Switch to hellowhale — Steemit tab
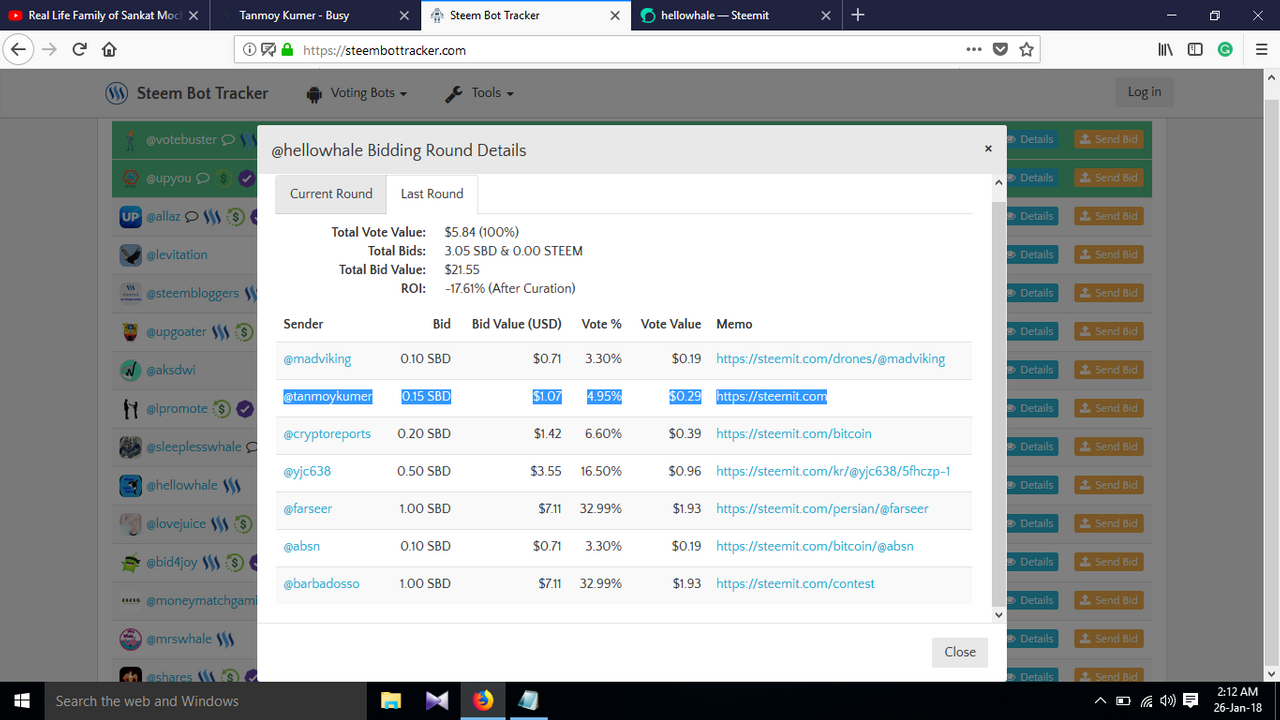Screen dimensions: 1280x720 click(x=735, y=15)
